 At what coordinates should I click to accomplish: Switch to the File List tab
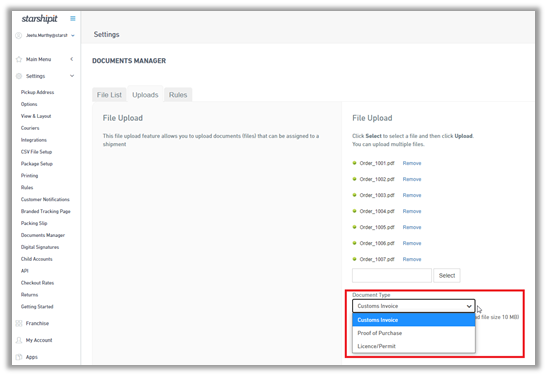point(109,95)
